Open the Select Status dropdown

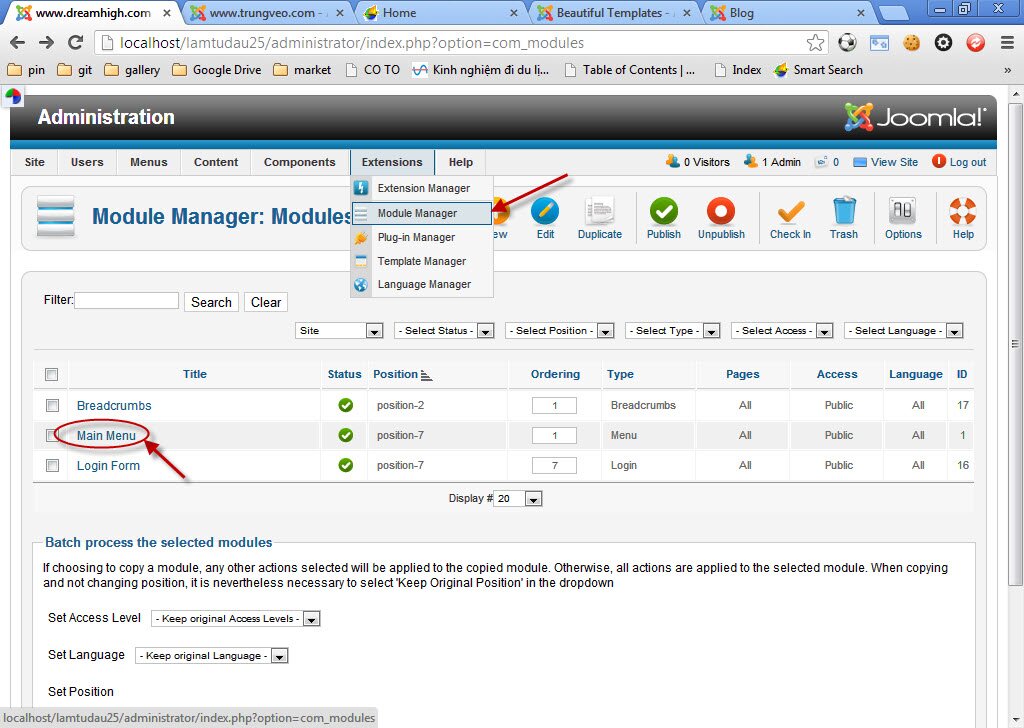click(x=444, y=330)
